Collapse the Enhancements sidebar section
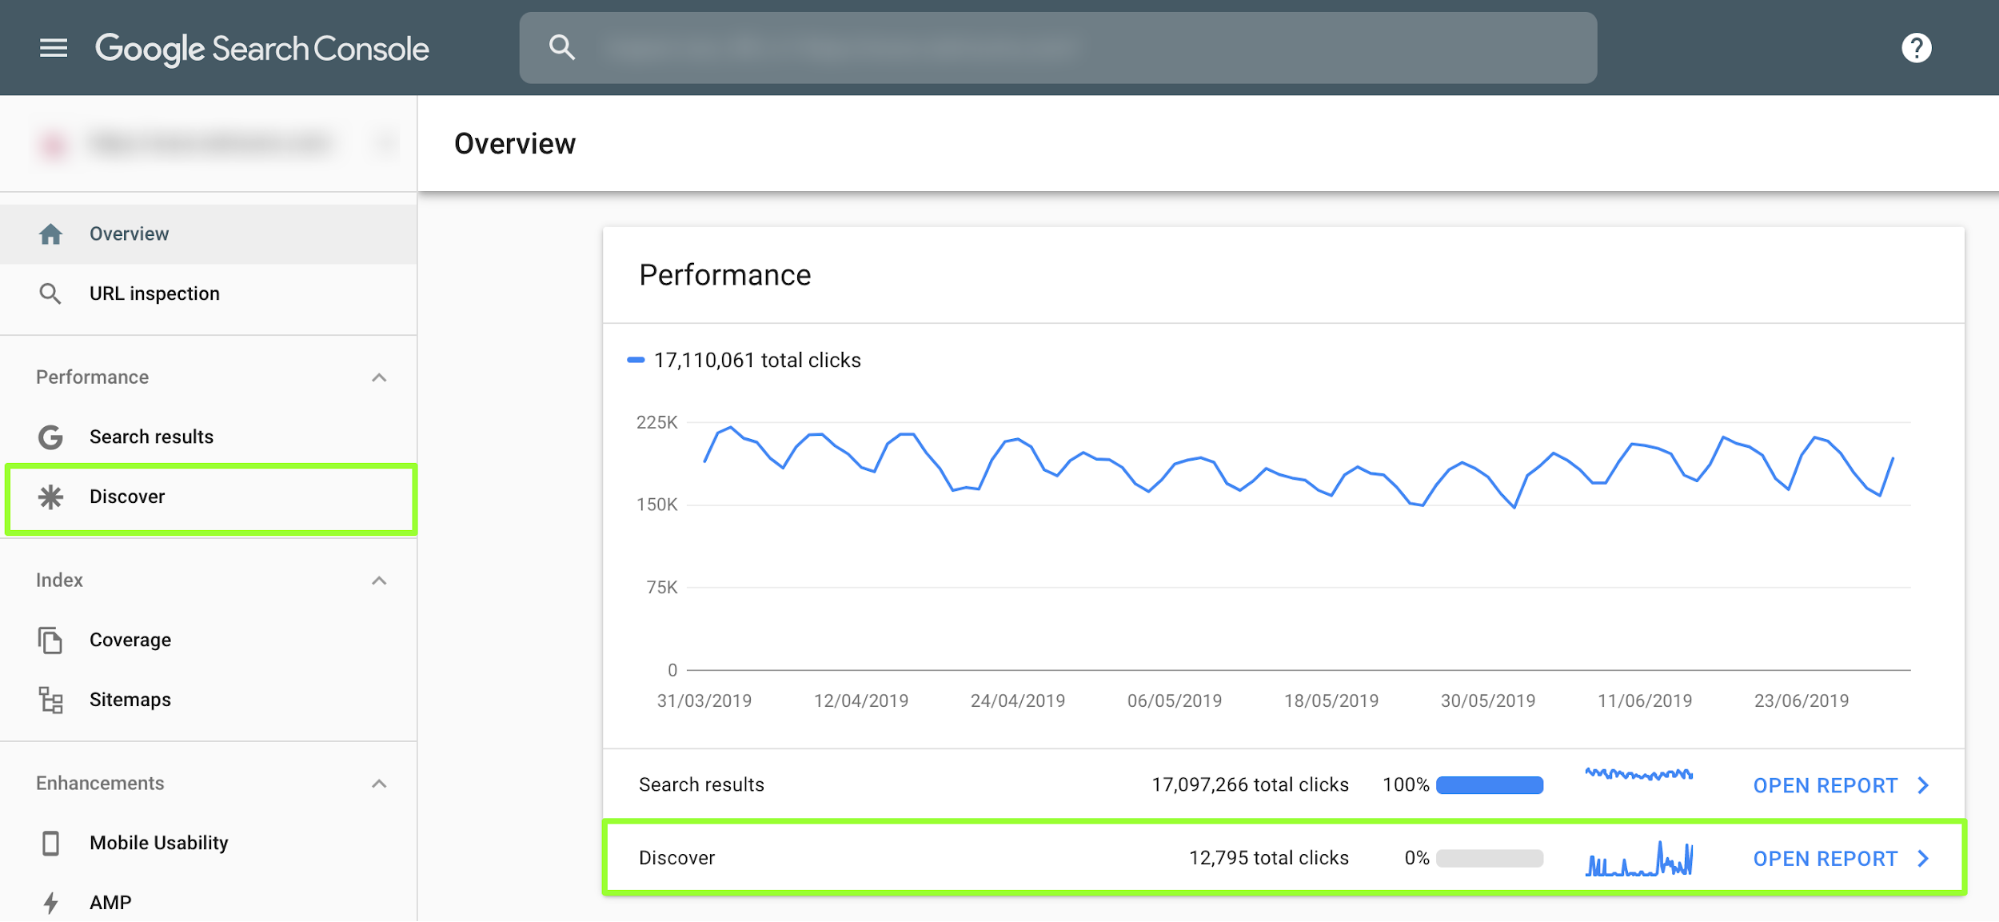 pyautogui.click(x=379, y=784)
